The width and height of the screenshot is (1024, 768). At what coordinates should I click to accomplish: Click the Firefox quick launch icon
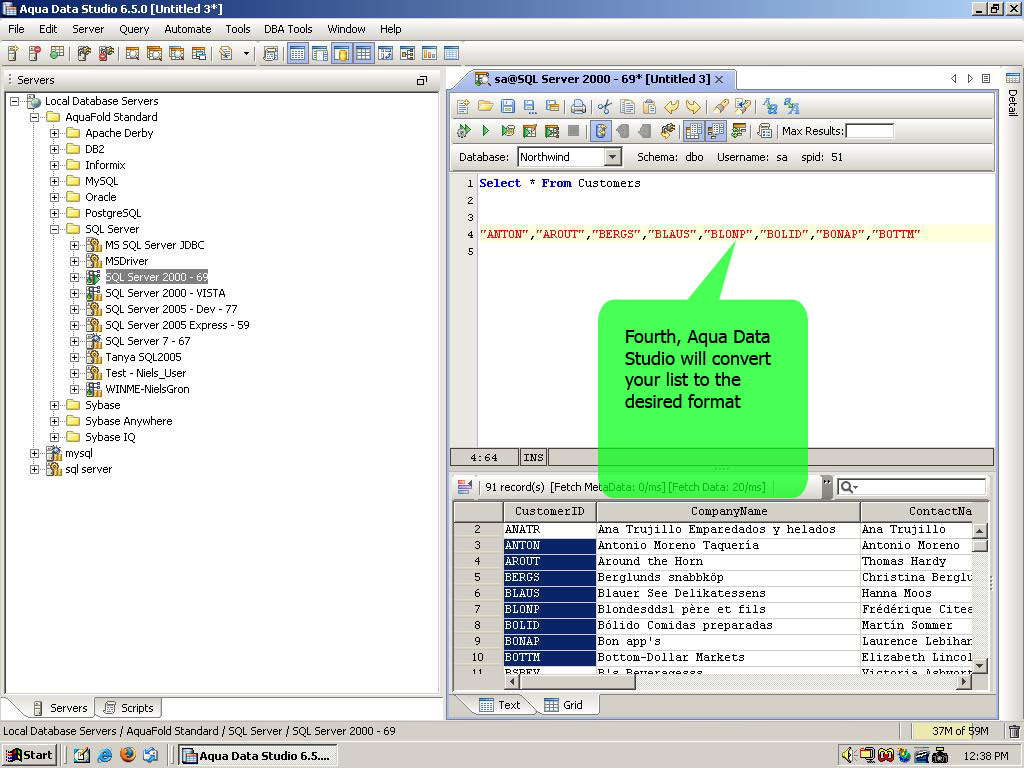click(x=128, y=755)
